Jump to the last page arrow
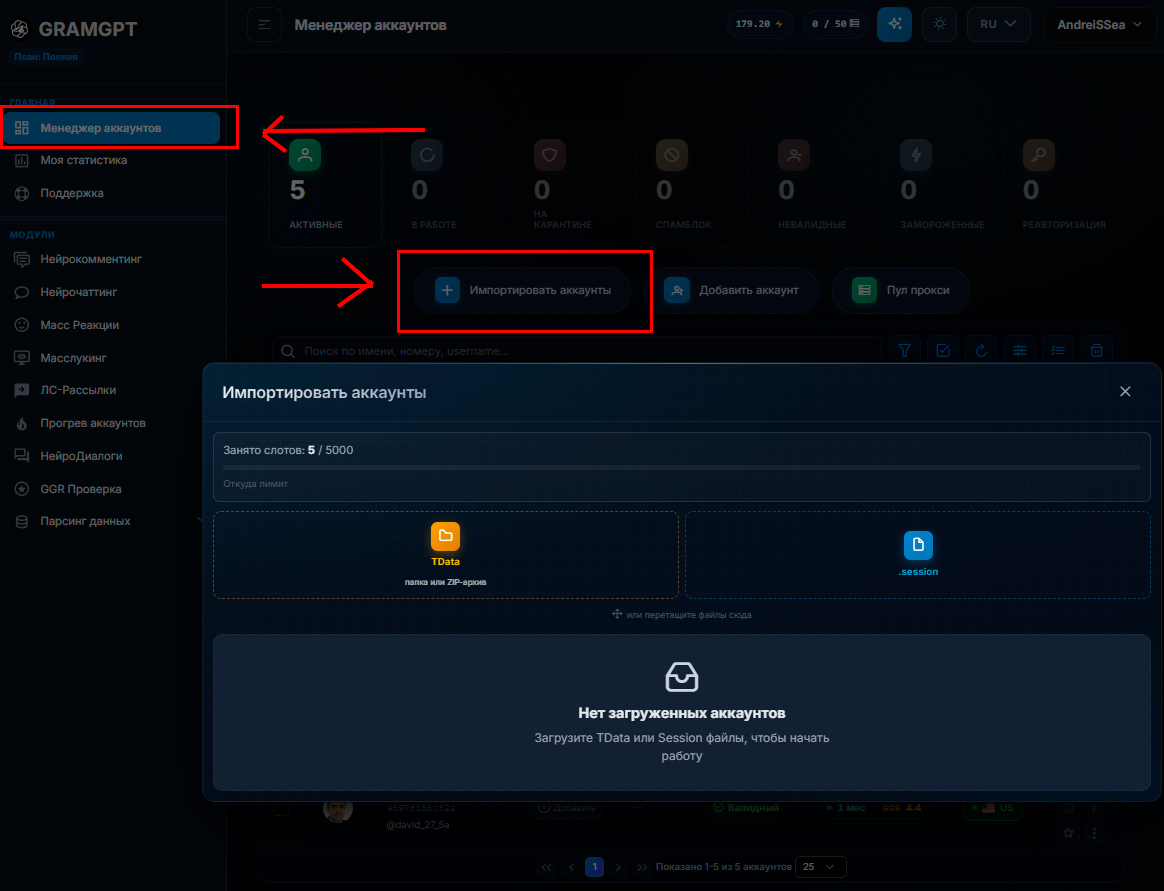1164x891 pixels. [642, 866]
